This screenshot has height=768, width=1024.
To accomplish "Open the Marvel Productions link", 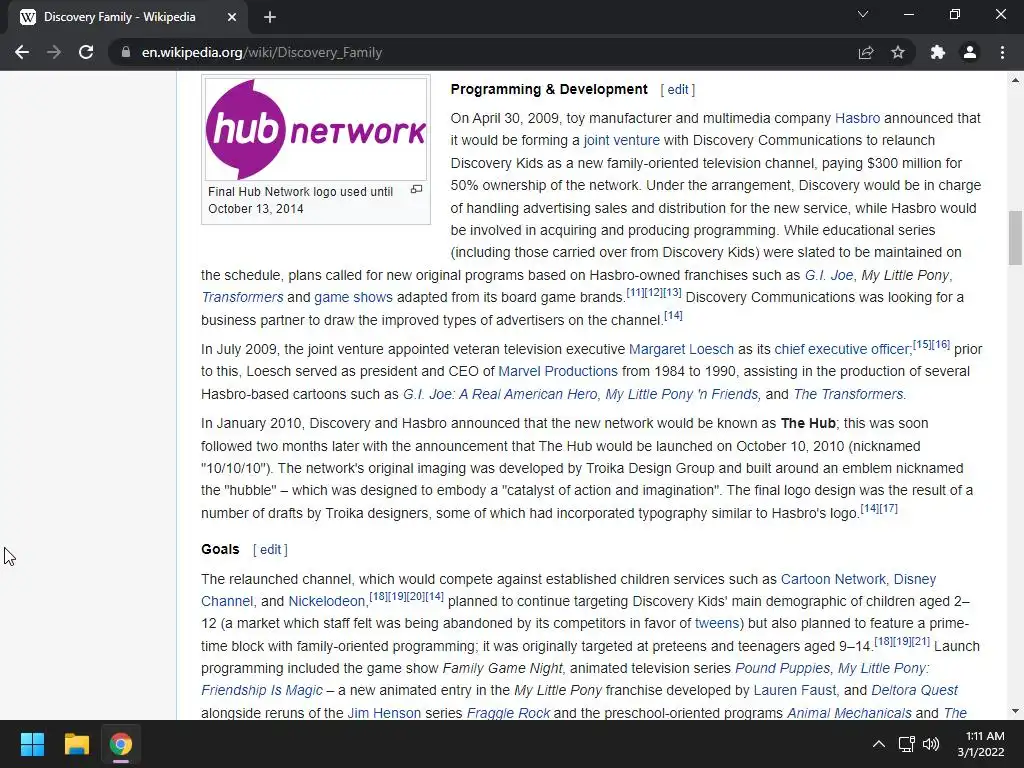I will point(558,372).
